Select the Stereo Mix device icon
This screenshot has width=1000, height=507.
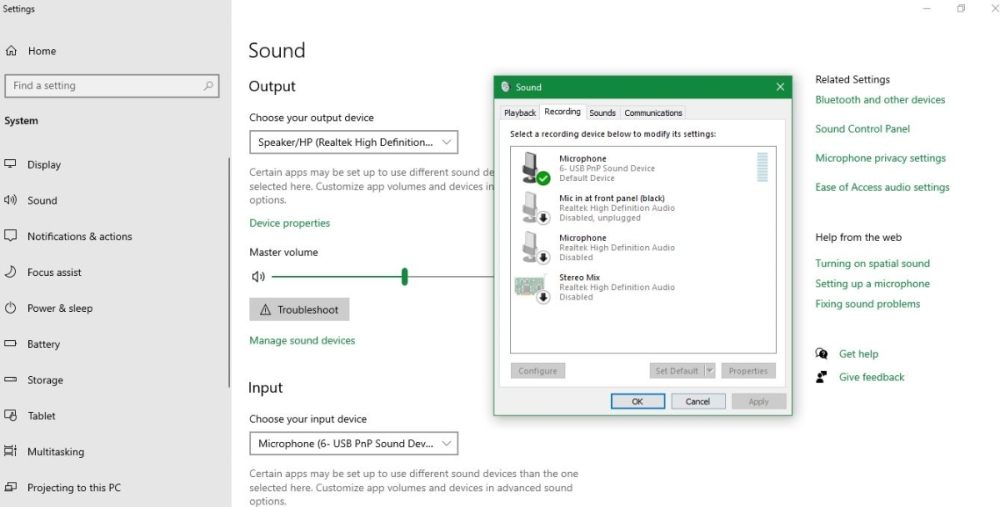(531, 287)
